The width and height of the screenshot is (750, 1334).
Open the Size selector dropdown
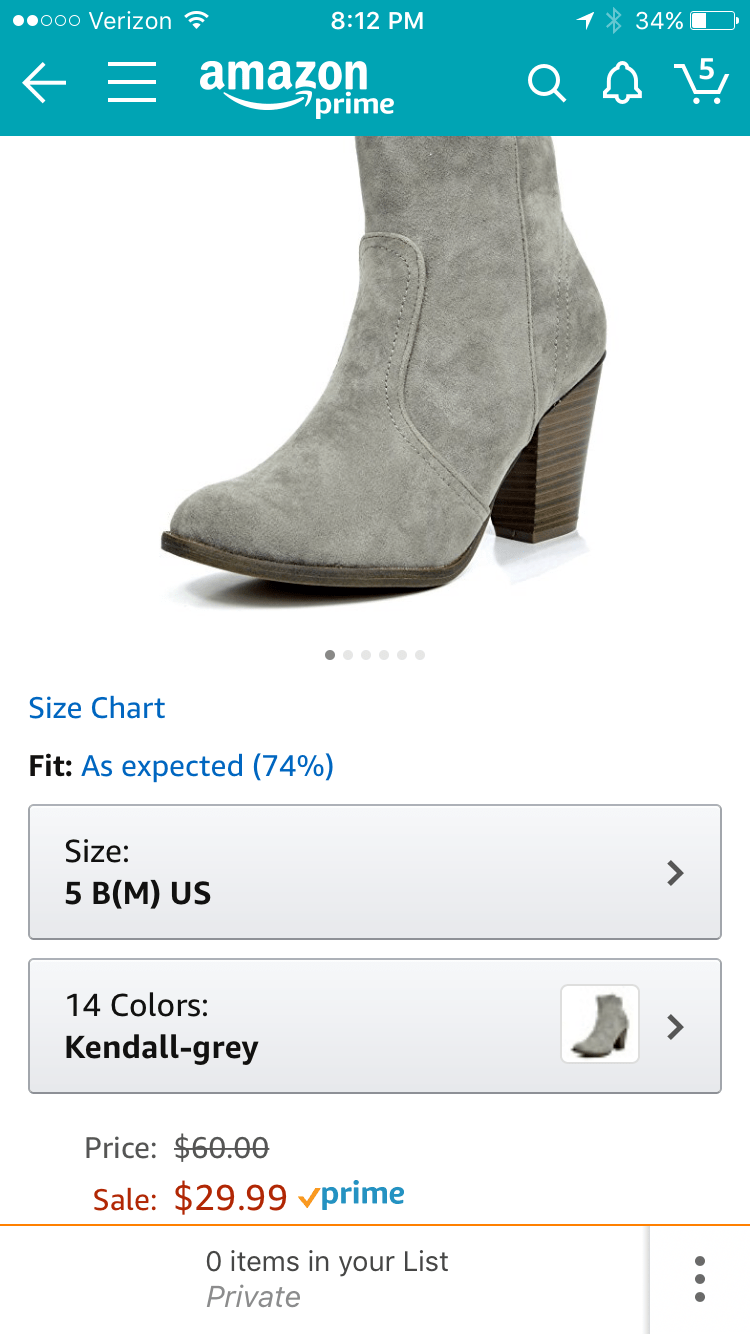click(374, 872)
